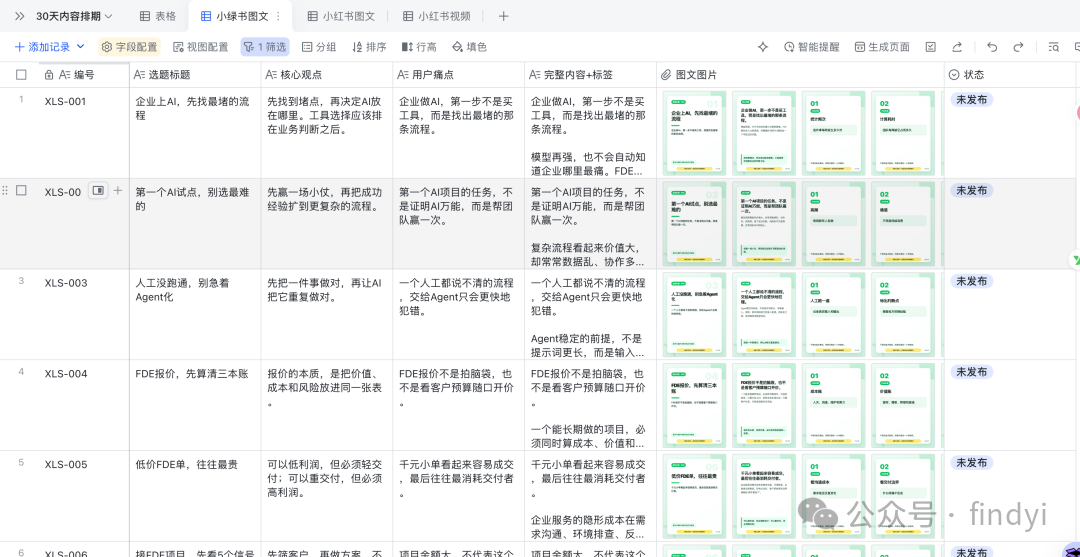Click the row number 1 at the left
The width and height of the screenshot is (1080, 557).
[x=21, y=100]
